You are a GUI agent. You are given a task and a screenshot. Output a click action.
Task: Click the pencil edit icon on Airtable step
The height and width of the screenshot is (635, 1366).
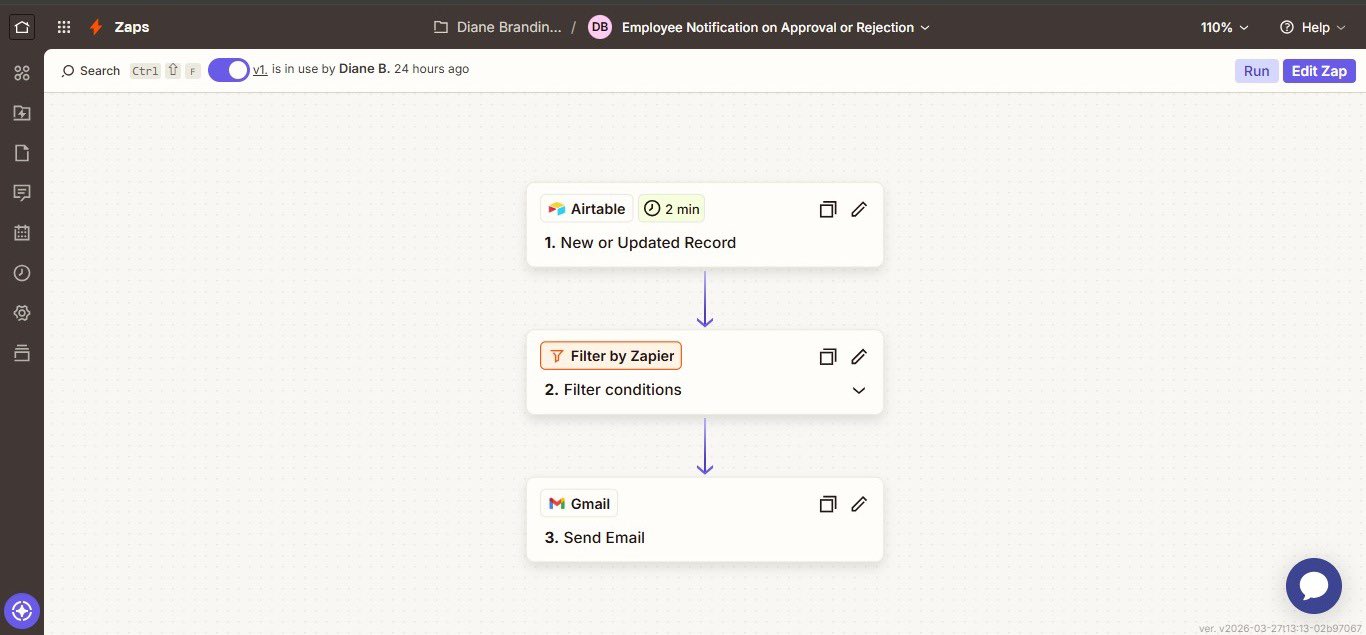(x=859, y=209)
